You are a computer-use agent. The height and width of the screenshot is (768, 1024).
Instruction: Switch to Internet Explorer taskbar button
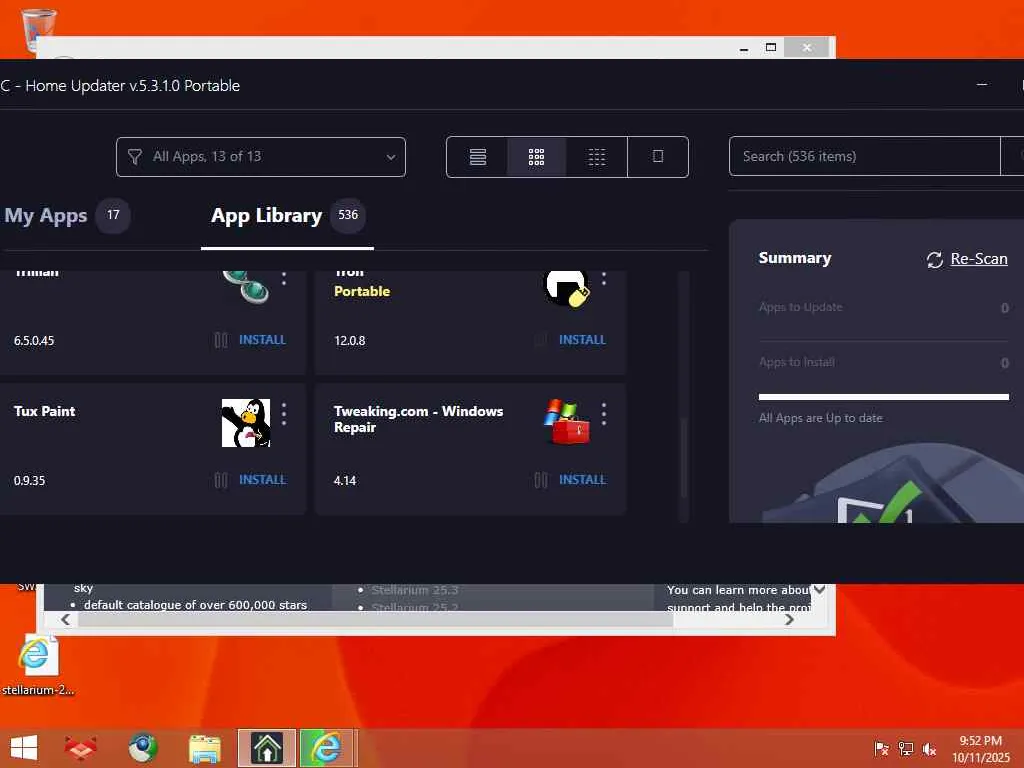click(327, 748)
